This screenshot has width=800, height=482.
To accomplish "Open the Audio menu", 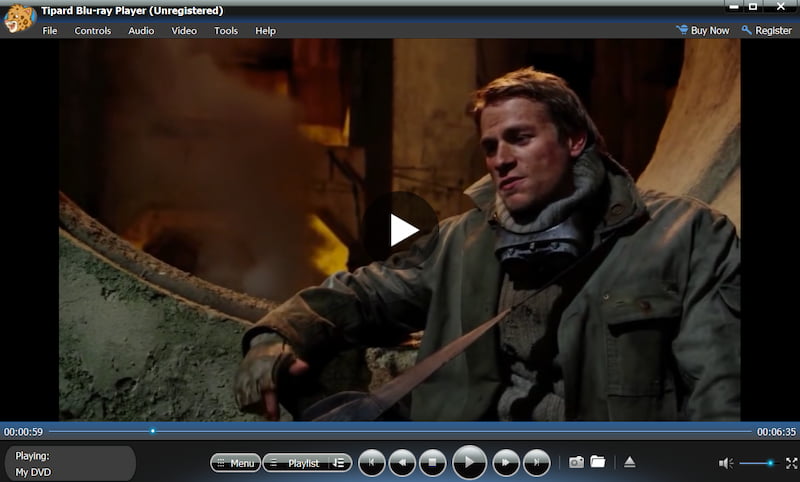I will pyautogui.click(x=141, y=31).
